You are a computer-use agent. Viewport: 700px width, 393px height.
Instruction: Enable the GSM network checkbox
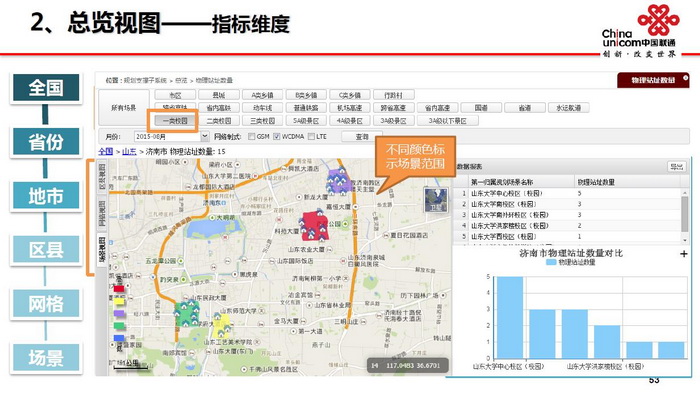tap(252, 136)
